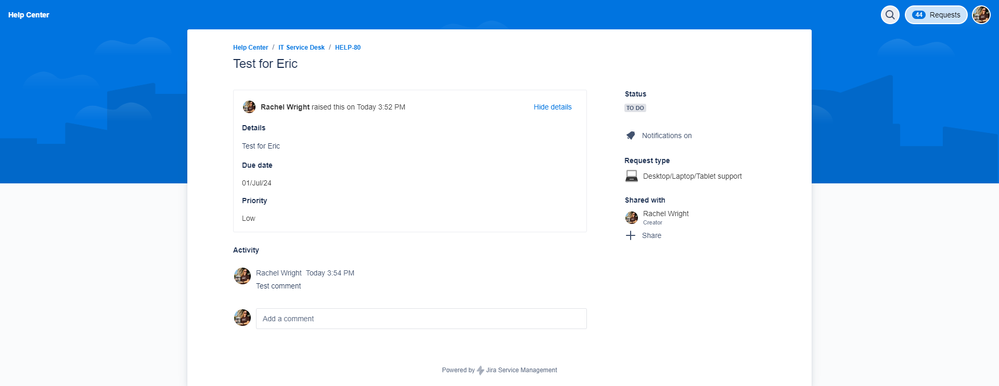The height and width of the screenshot is (386, 999).
Task: Click the comment author's avatar in Activity
Action: point(242,276)
